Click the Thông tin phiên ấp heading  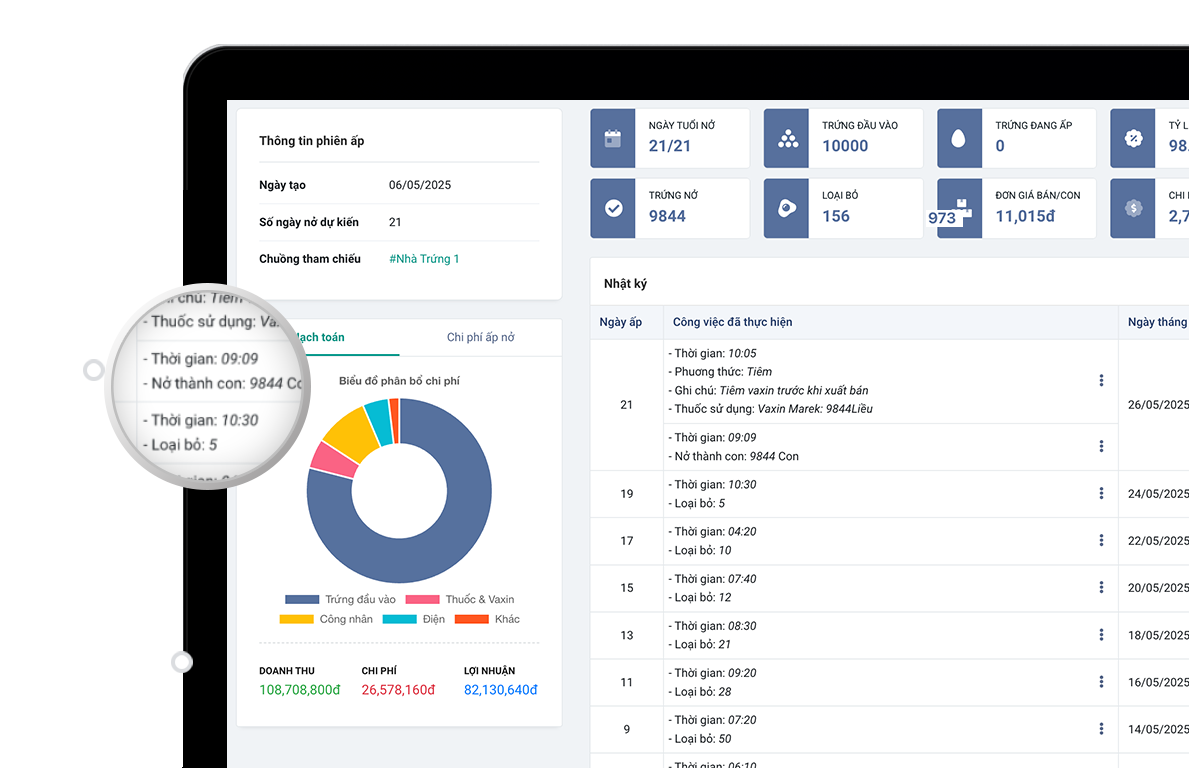(312, 141)
